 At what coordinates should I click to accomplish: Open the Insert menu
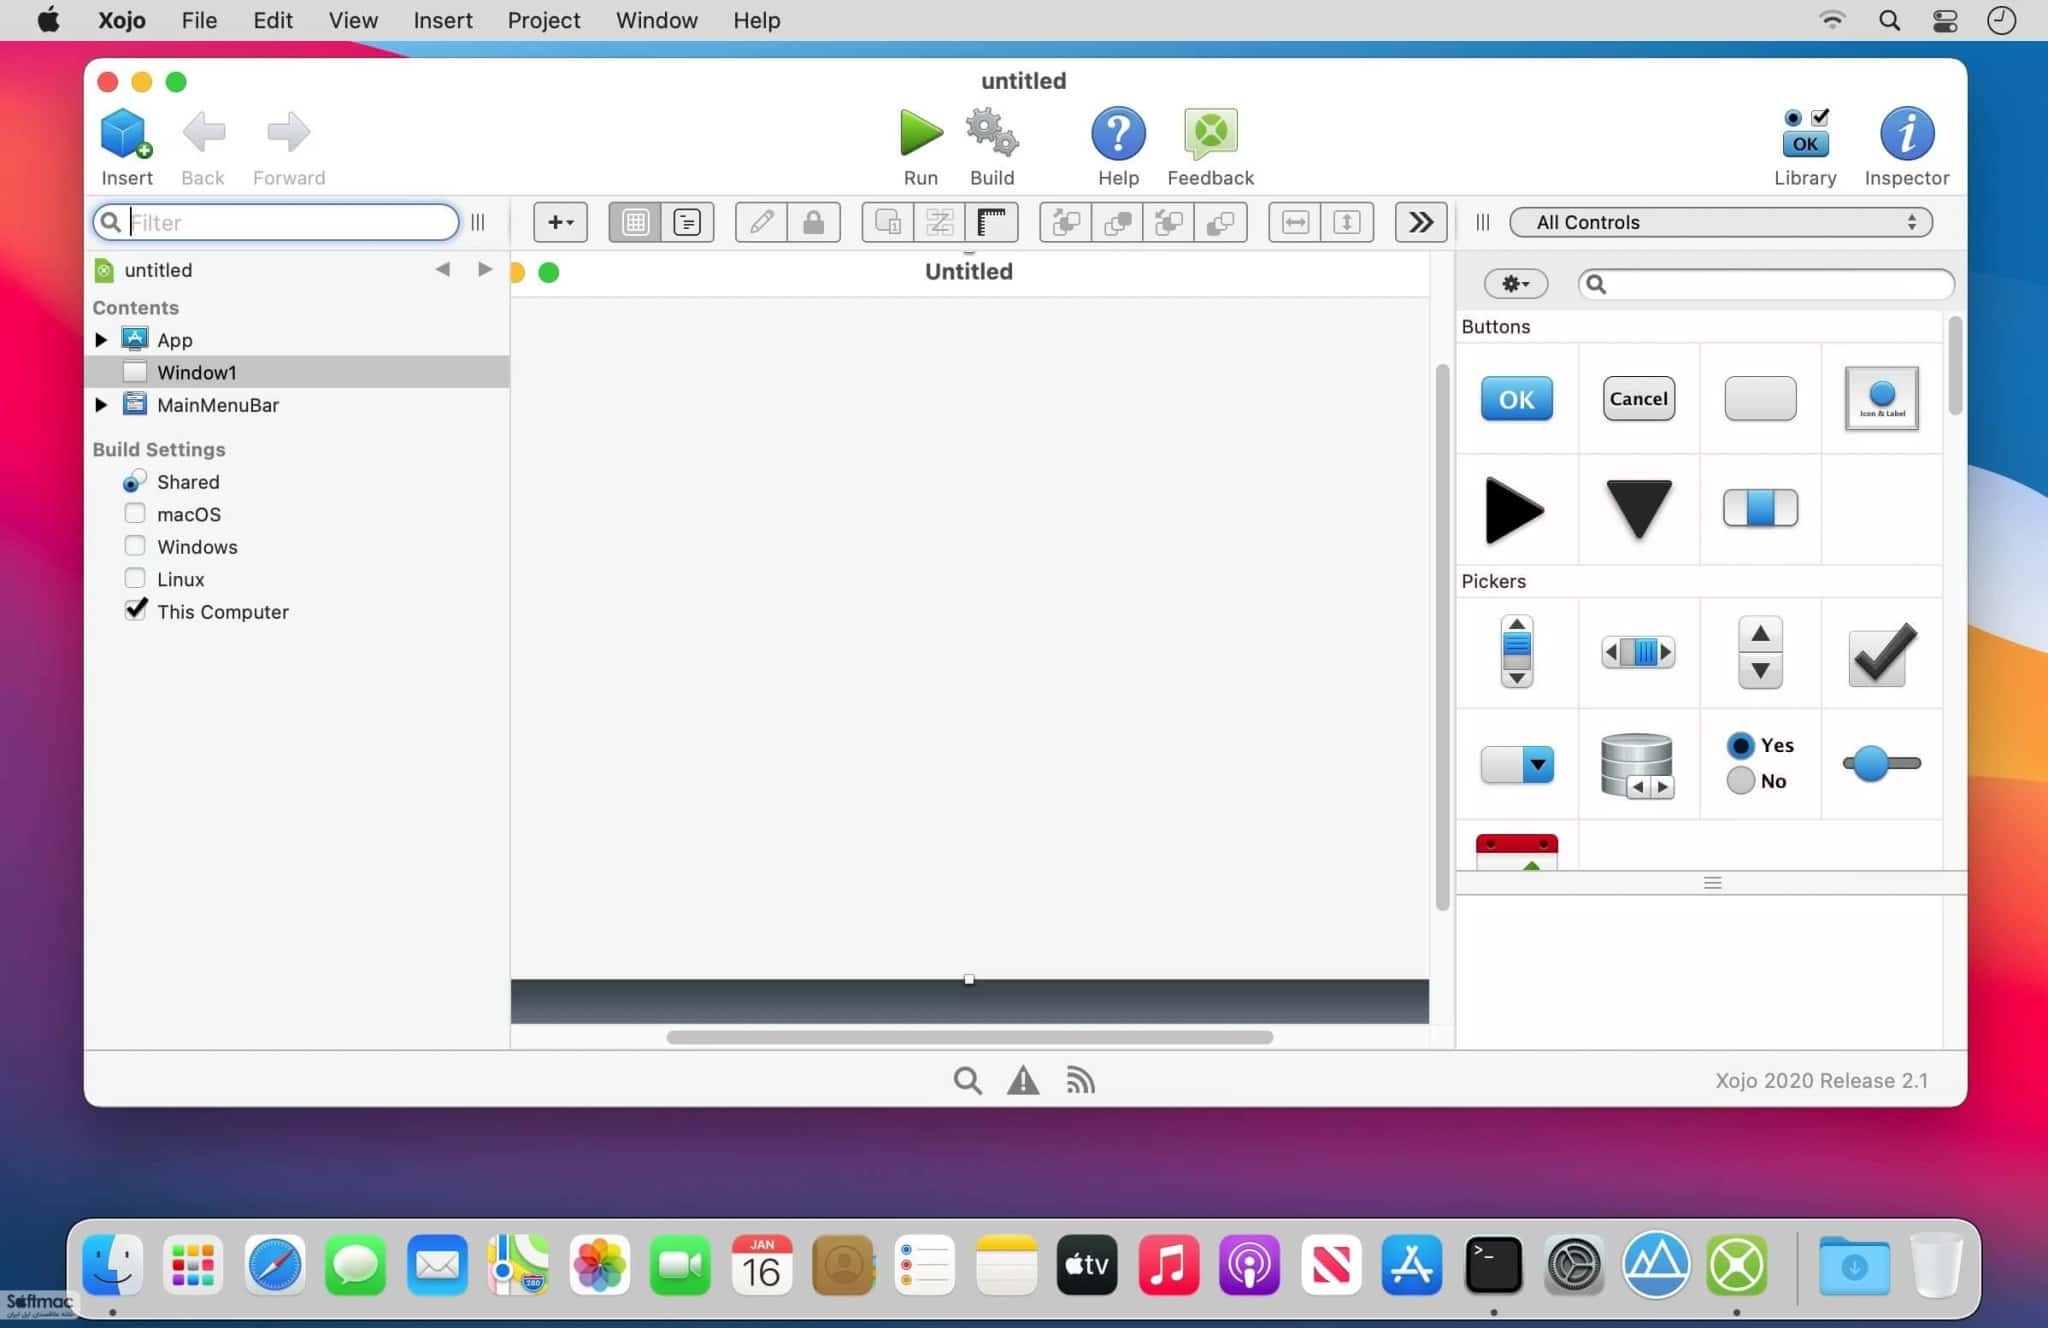click(442, 20)
